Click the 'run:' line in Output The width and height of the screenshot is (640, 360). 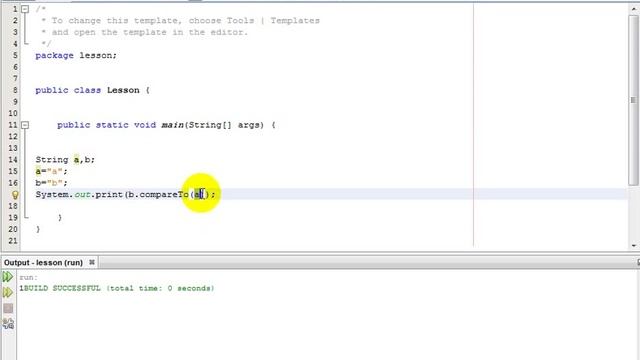(x=29, y=278)
